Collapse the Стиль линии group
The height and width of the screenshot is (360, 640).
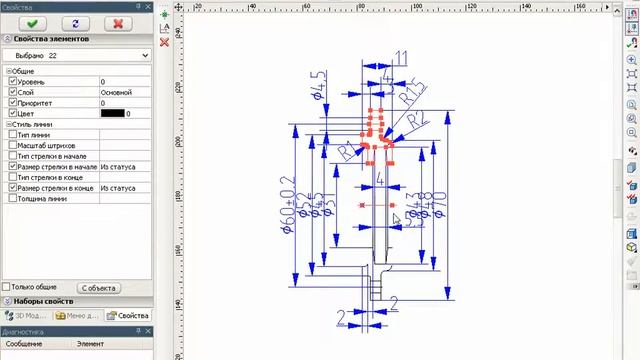click(x=9, y=124)
